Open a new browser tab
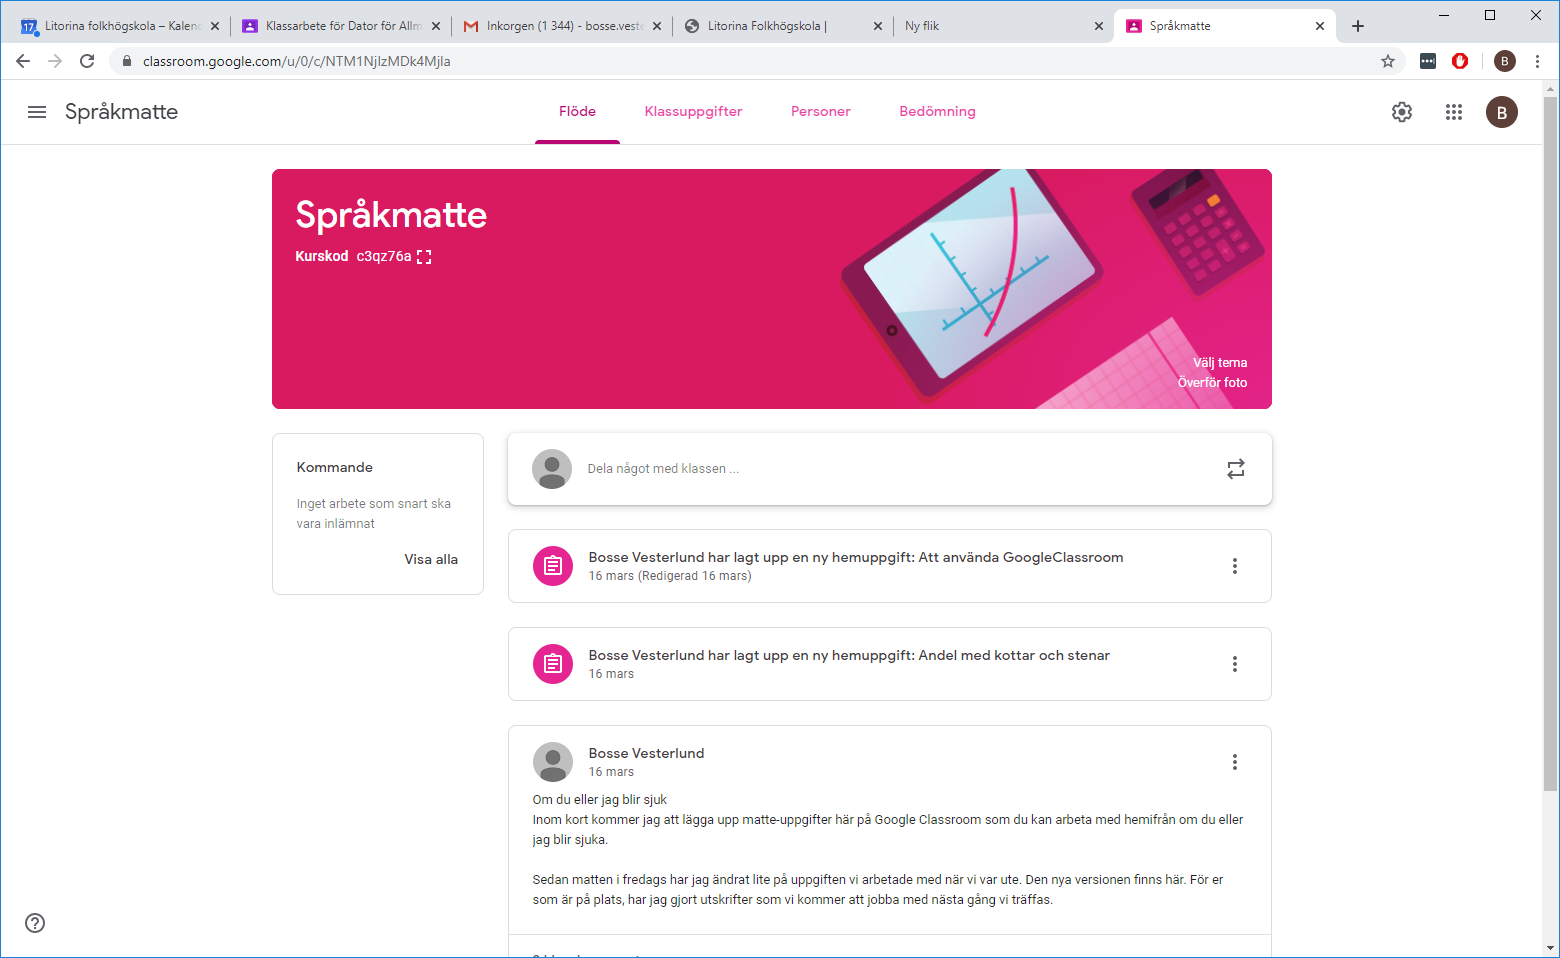 pos(1358,26)
